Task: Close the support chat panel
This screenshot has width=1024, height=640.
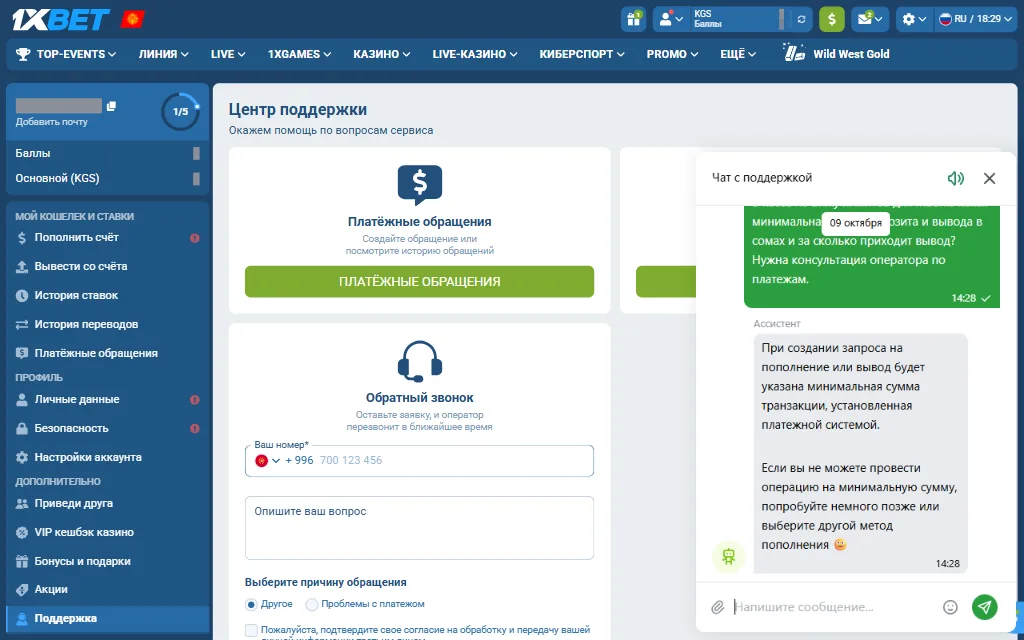Action: tap(989, 178)
